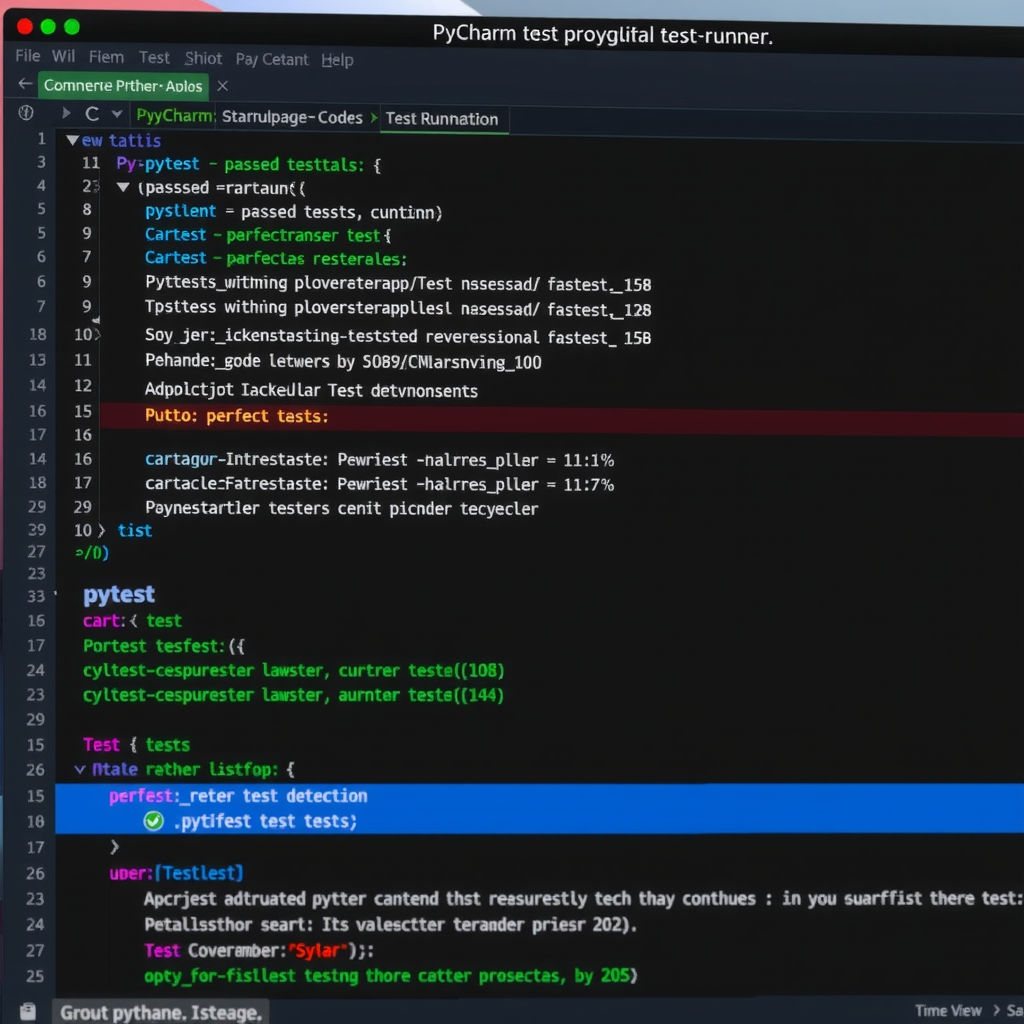1024x1024 pixels.
Task: Open the Test menu in the menu bar
Action: coord(154,58)
